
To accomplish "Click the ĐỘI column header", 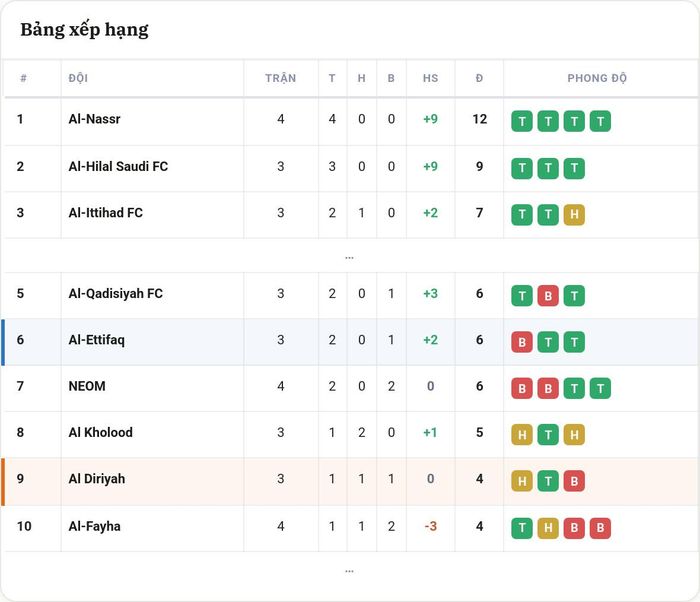I will [78, 78].
